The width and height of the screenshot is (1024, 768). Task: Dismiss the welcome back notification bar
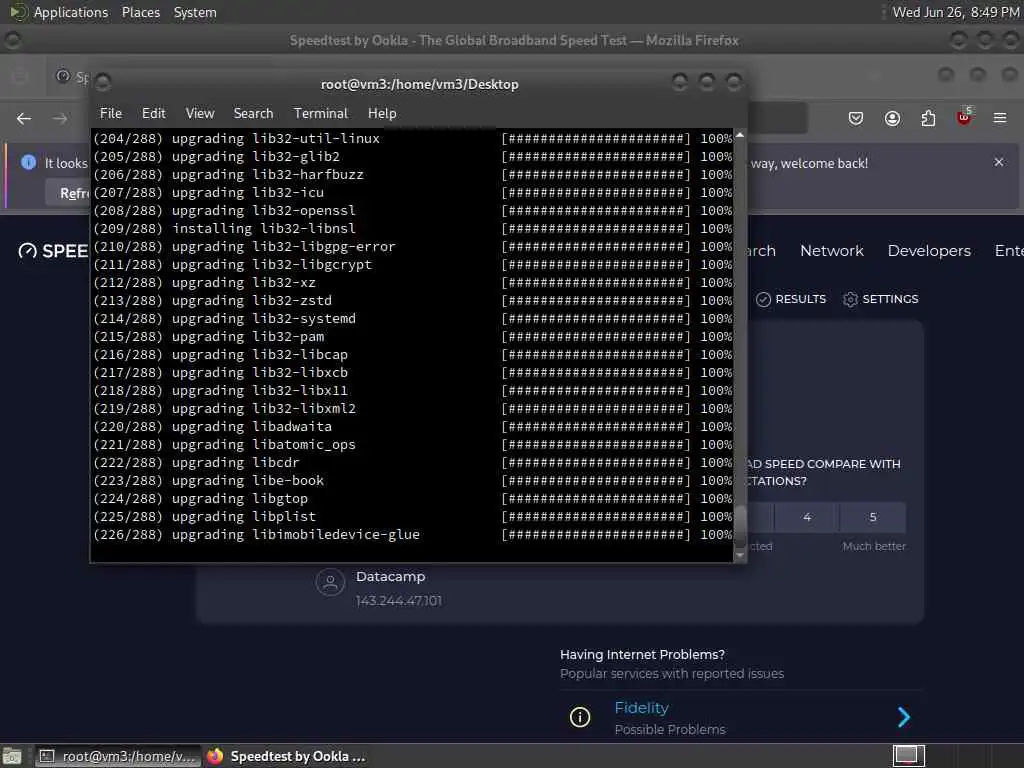pyautogui.click(x=999, y=162)
